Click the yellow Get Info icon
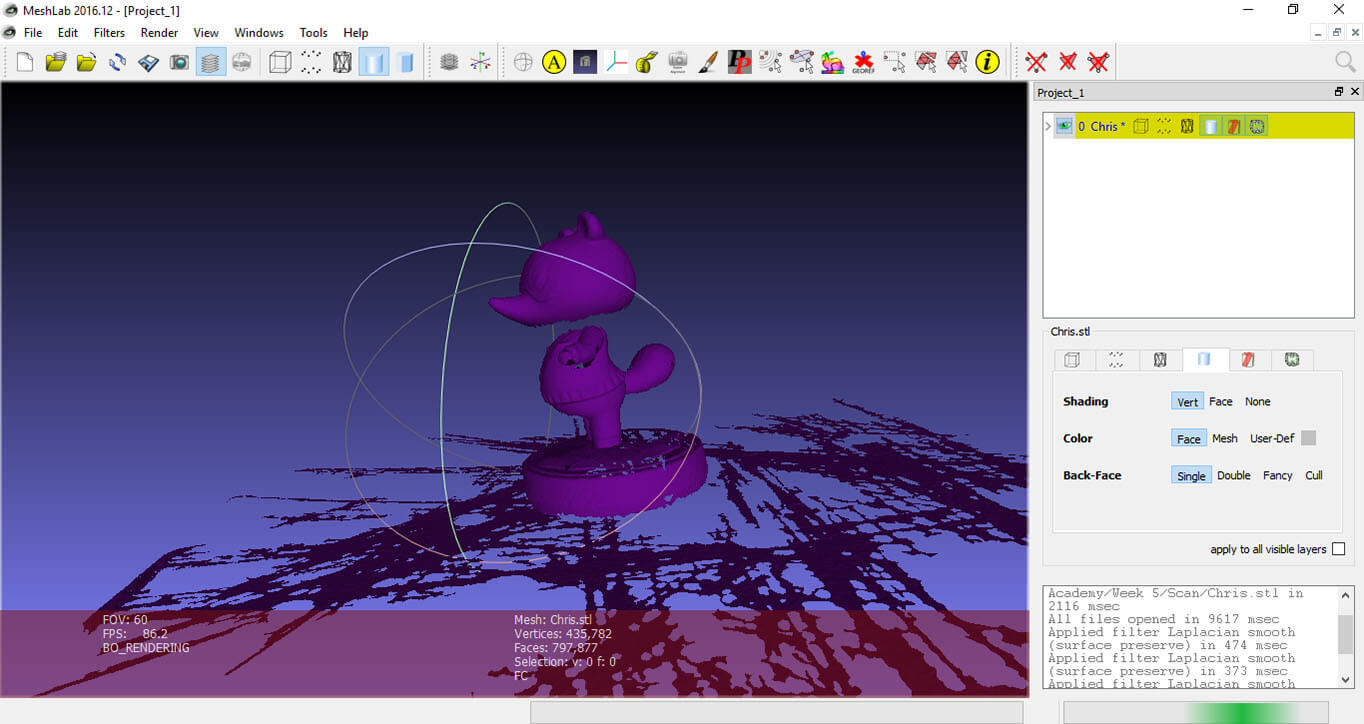This screenshot has height=724, width=1364. [x=988, y=62]
